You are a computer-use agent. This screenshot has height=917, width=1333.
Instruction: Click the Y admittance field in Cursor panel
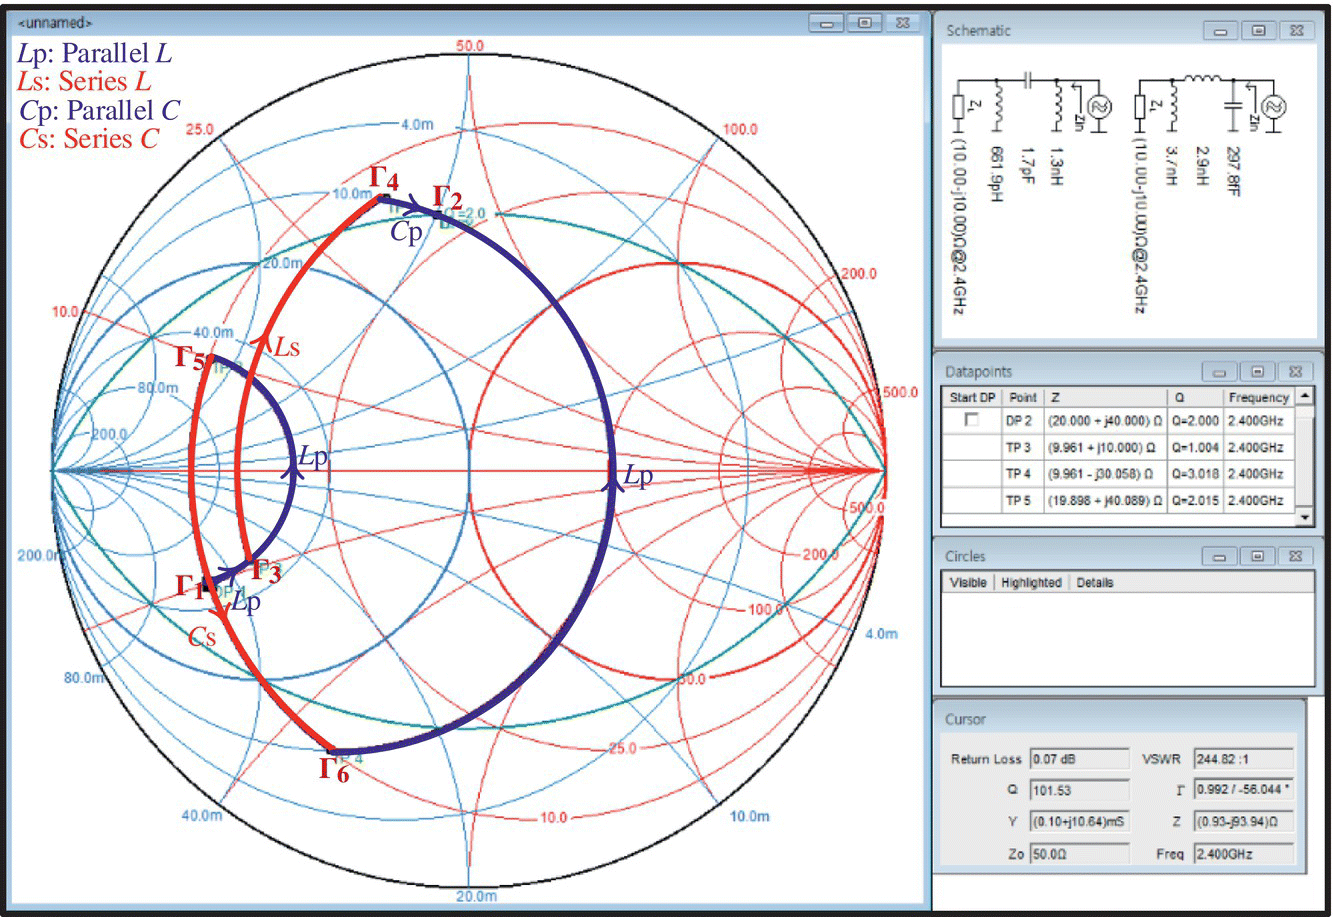pos(1078,822)
